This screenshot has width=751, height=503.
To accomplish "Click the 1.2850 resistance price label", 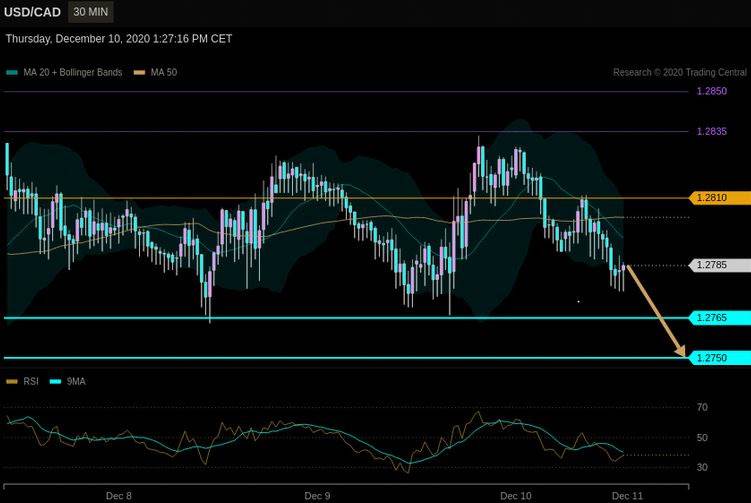I will (712, 91).
